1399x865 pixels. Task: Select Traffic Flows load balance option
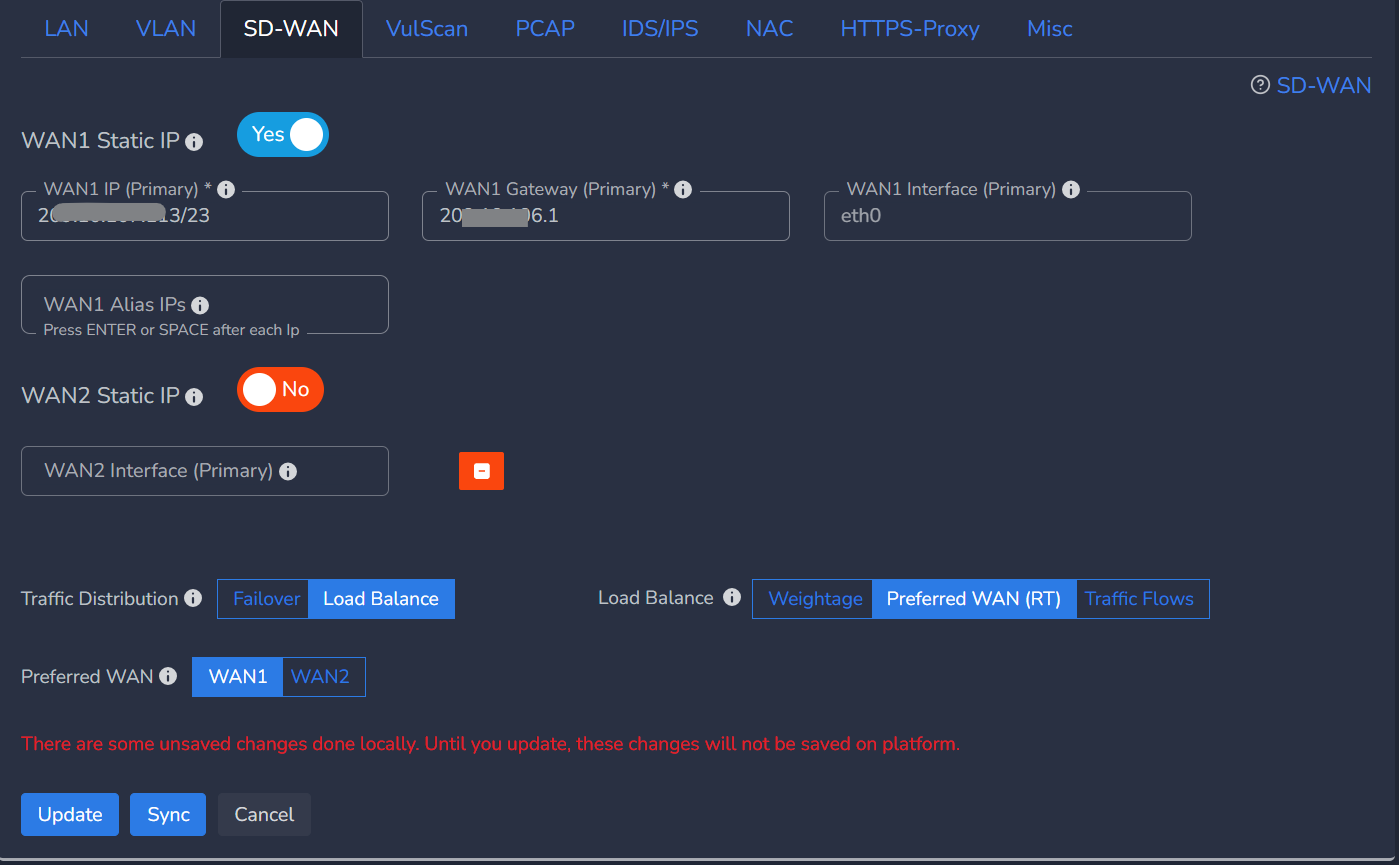[x=1139, y=599]
